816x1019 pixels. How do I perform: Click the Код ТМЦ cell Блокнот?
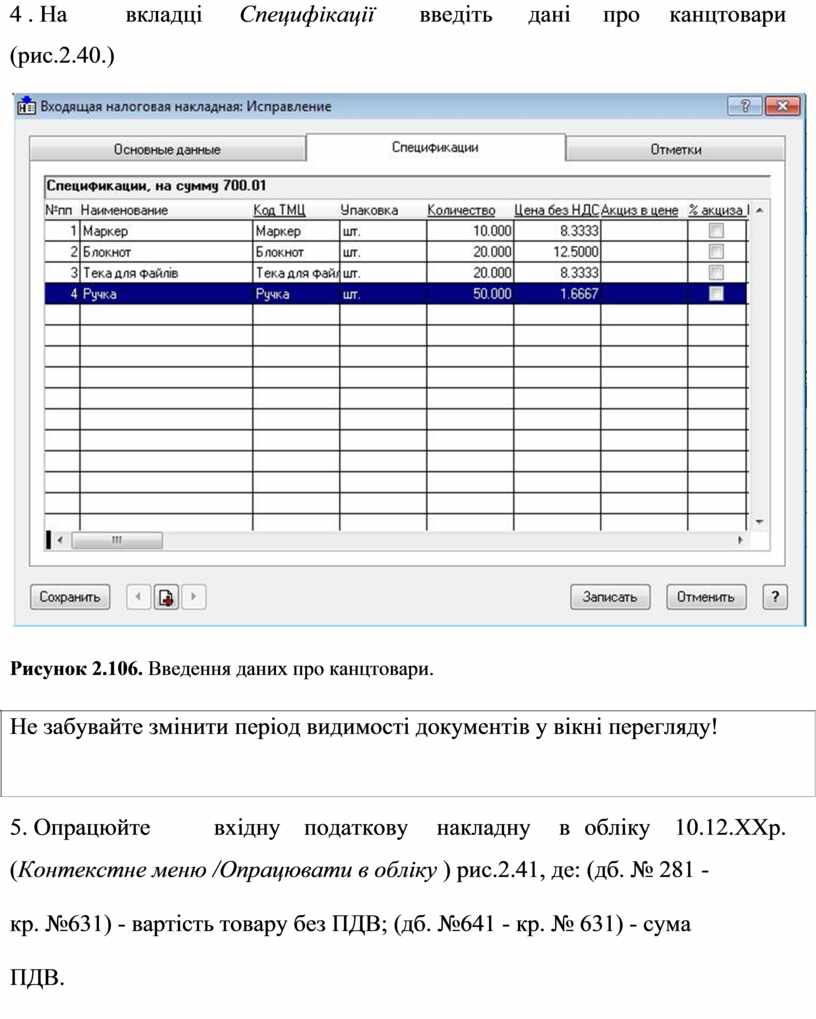pyautogui.click(x=296, y=252)
